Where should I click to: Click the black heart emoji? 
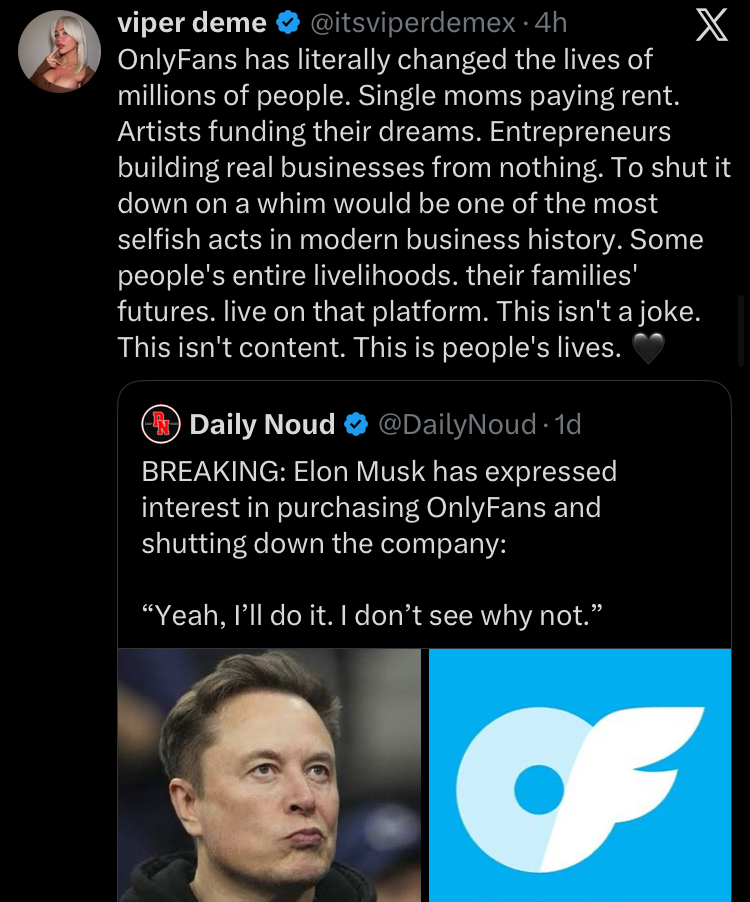(649, 348)
